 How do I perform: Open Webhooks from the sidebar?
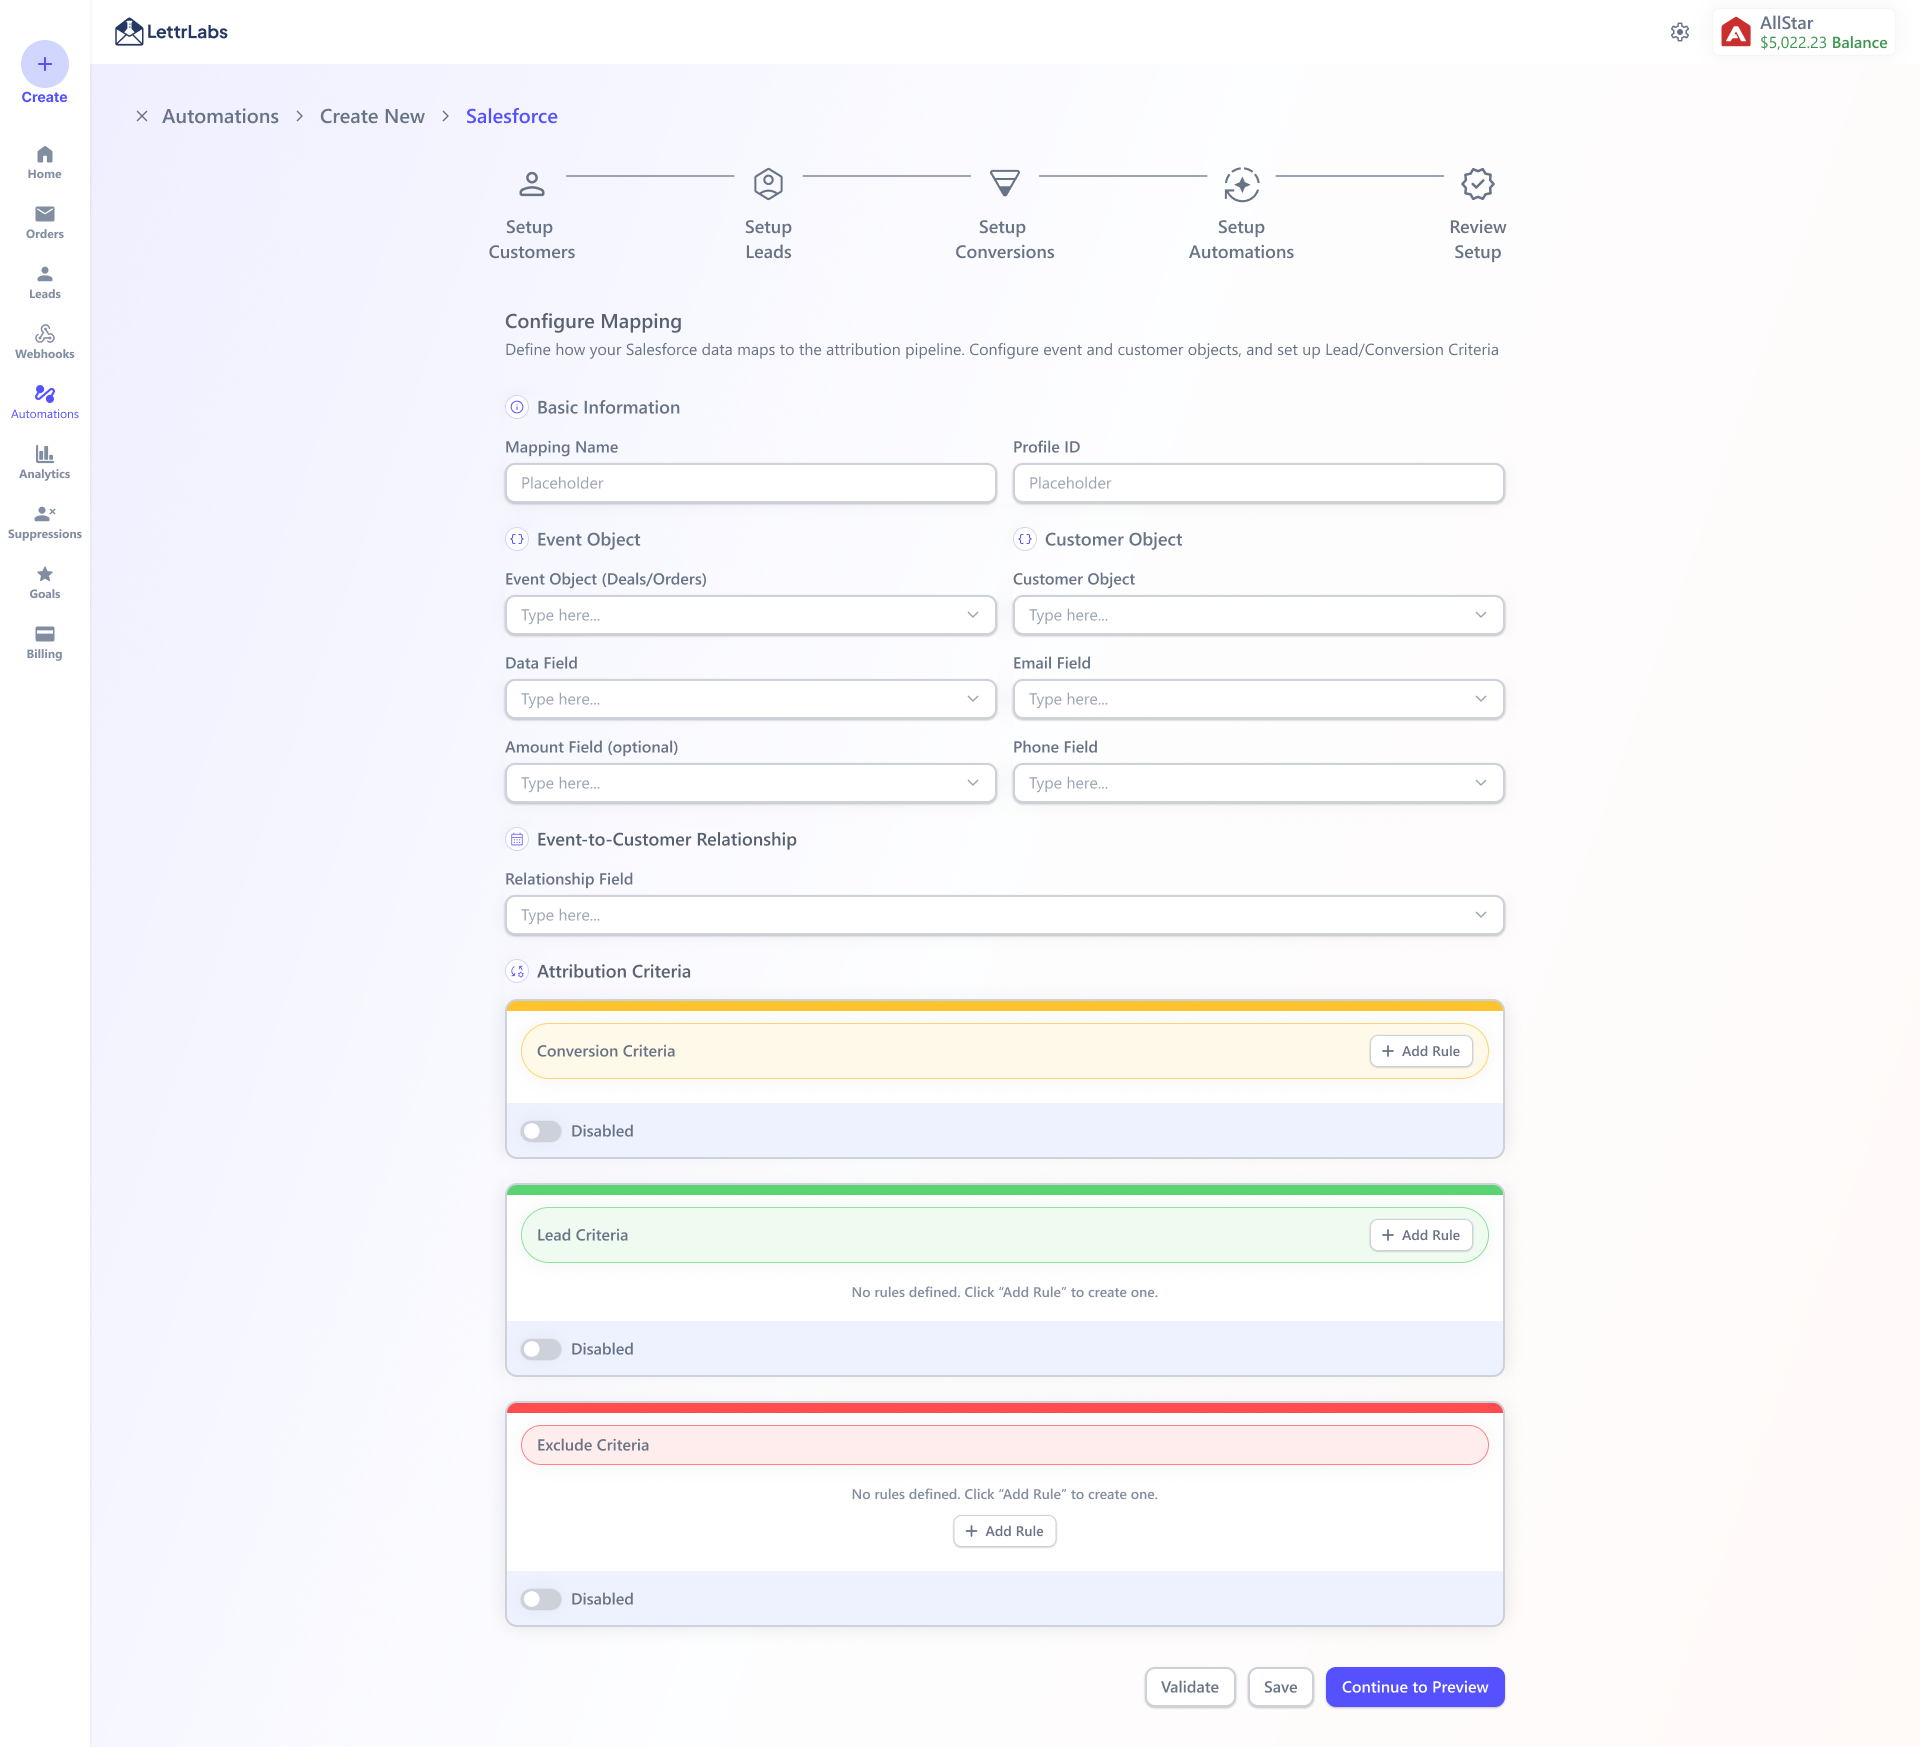click(44, 342)
